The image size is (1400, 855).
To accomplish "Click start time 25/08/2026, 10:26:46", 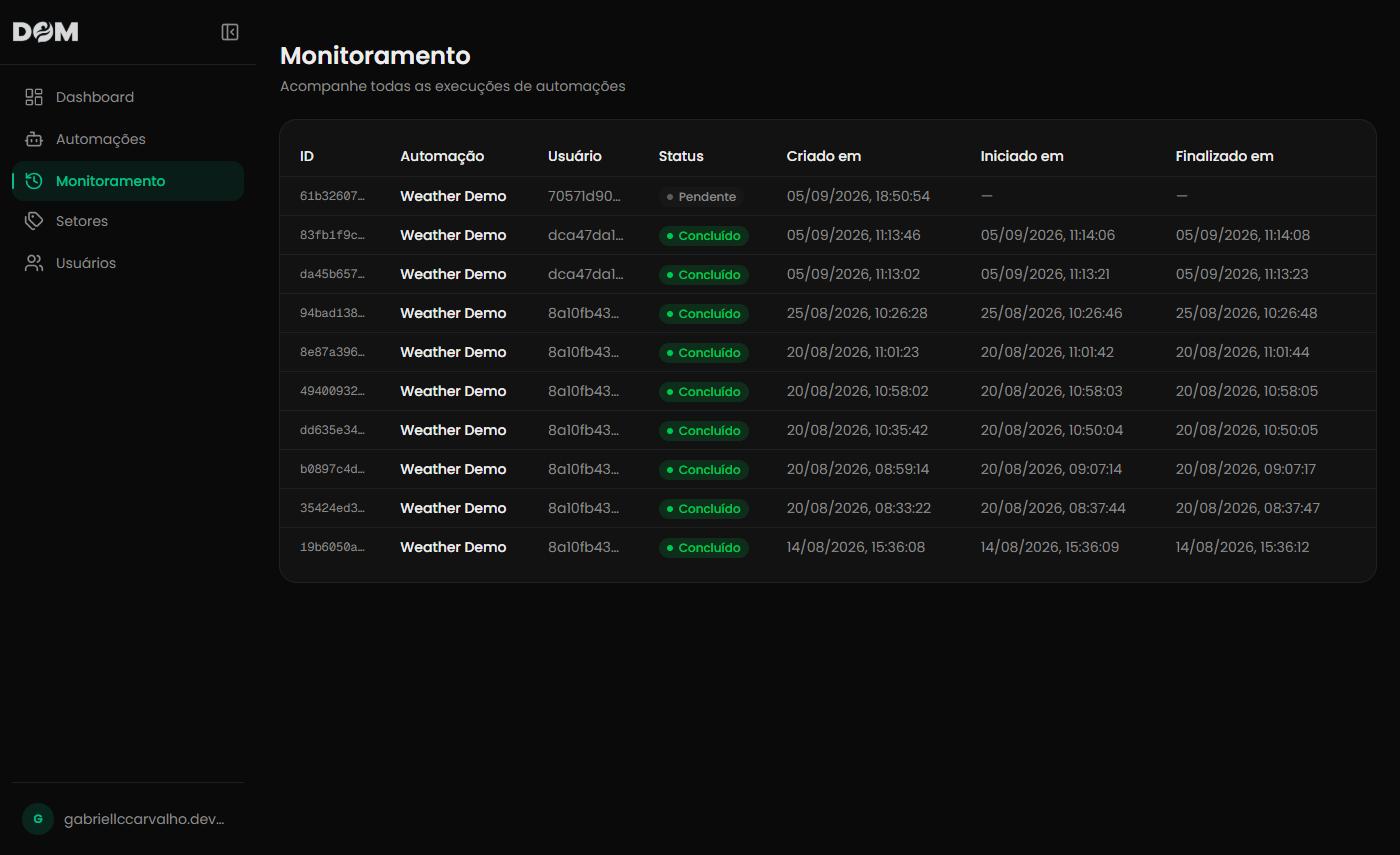I will (x=1052, y=313).
